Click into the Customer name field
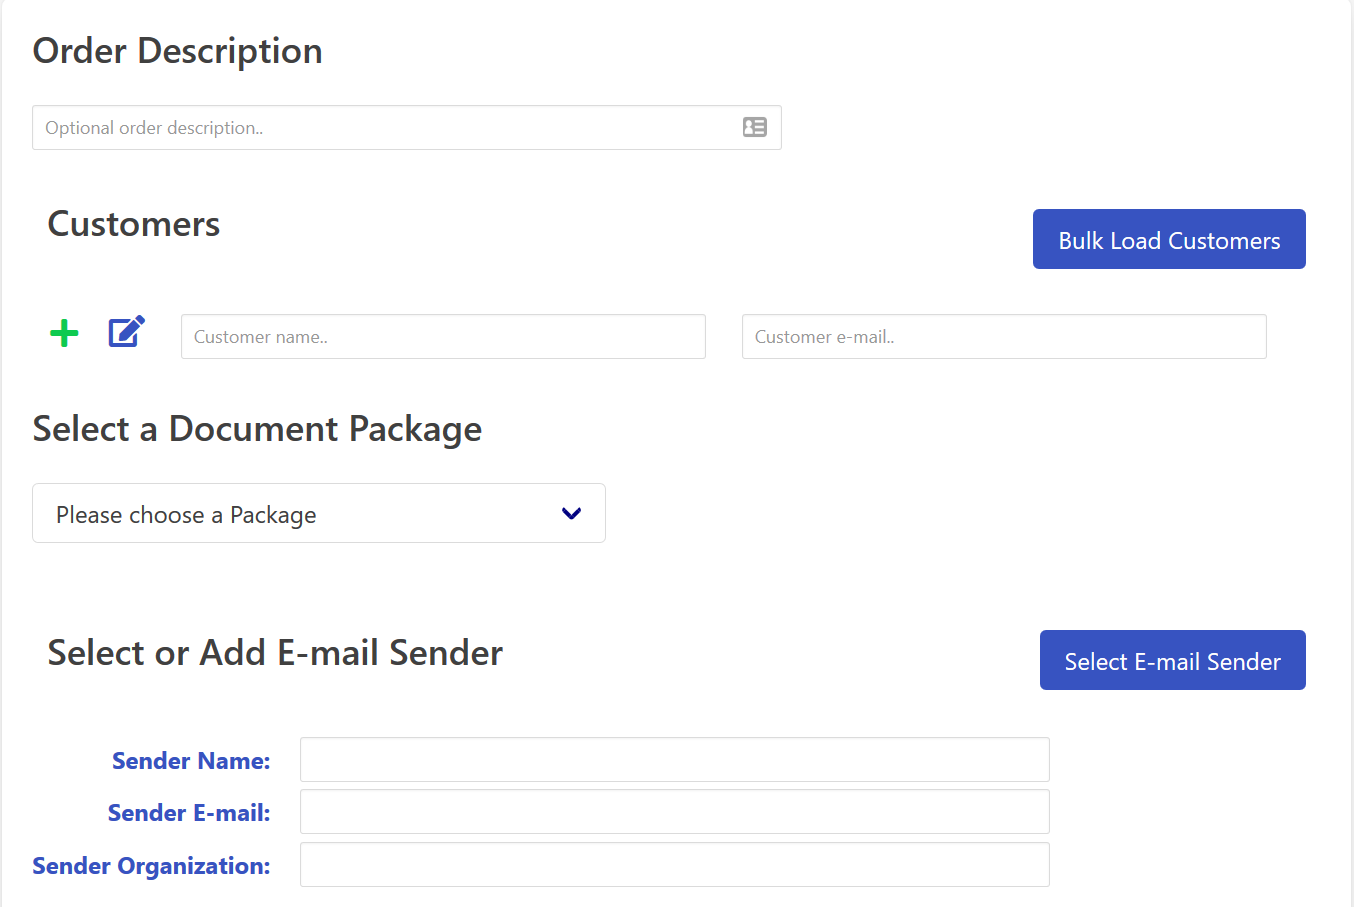The width and height of the screenshot is (1354, 907). click(443, 337)
